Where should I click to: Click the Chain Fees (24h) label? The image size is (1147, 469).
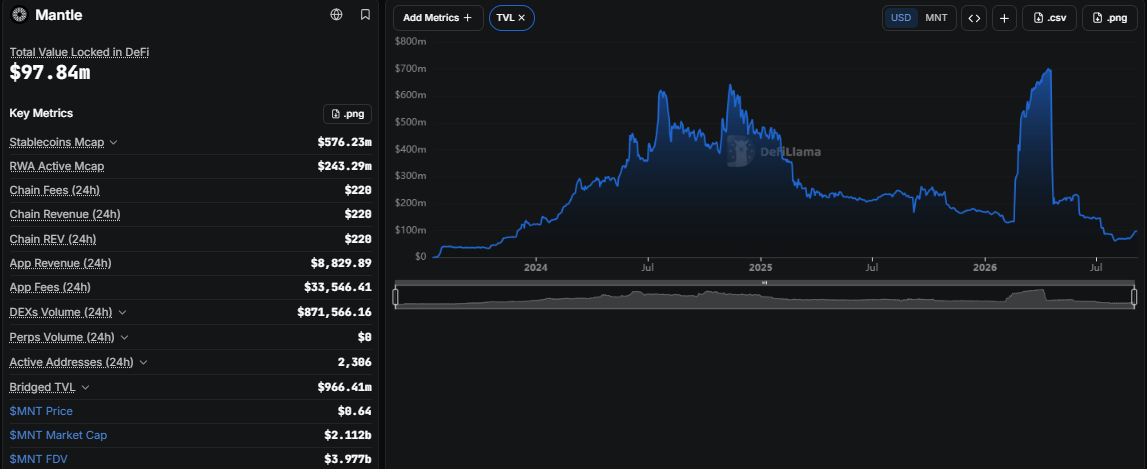(55, 190)
